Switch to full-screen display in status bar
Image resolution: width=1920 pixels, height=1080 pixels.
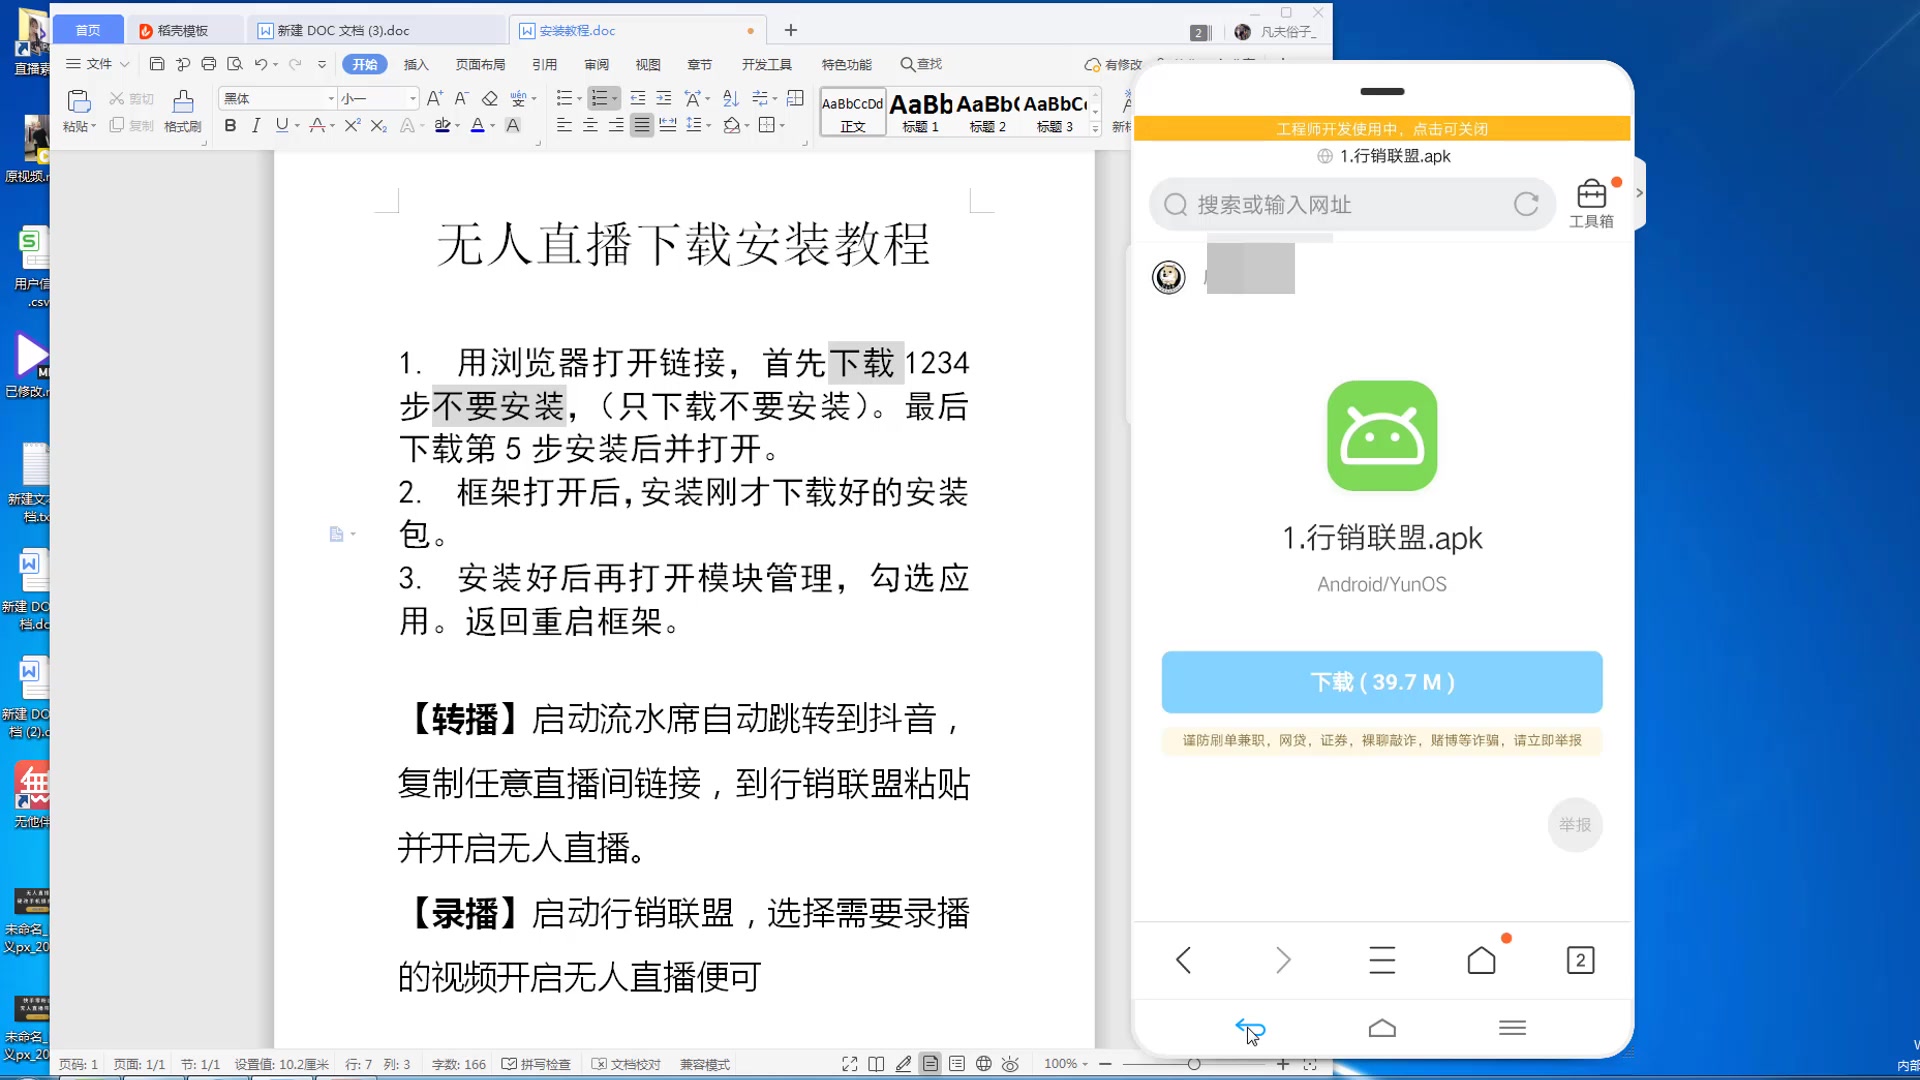(x=849, y=1064)
